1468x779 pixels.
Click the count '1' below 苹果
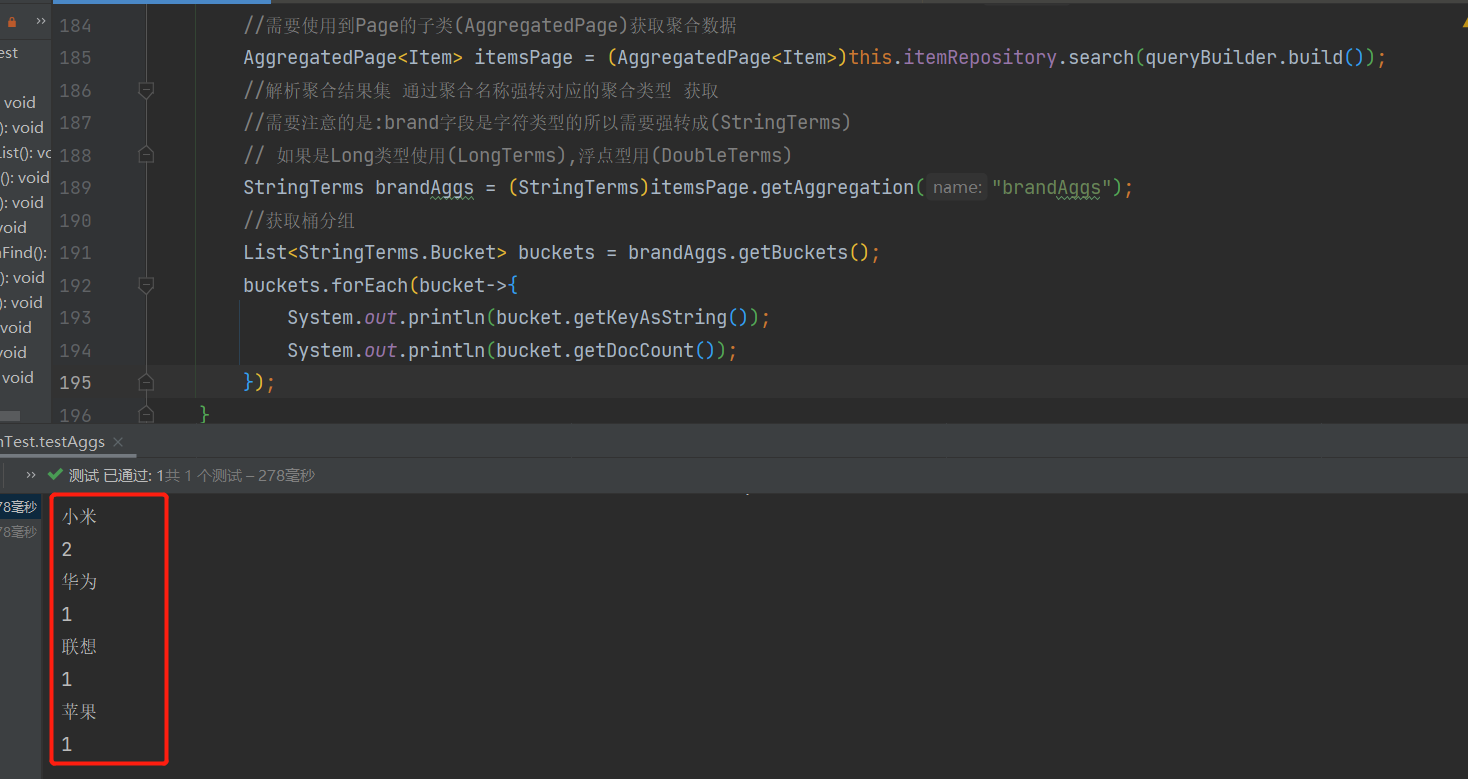pos(67,744)
